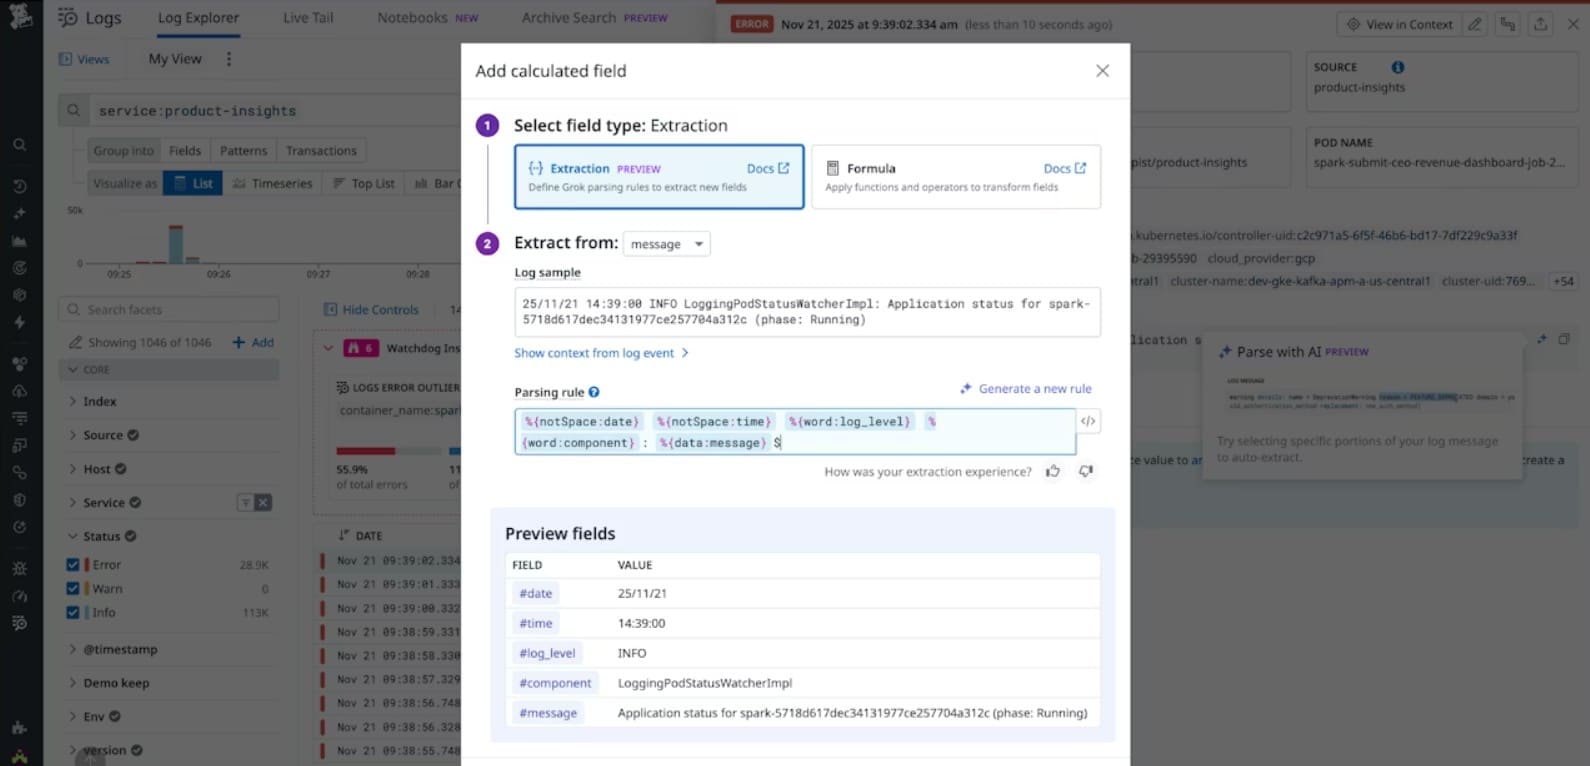
Task: Collapse the Status facet
Action: click(x=73, y=536)
